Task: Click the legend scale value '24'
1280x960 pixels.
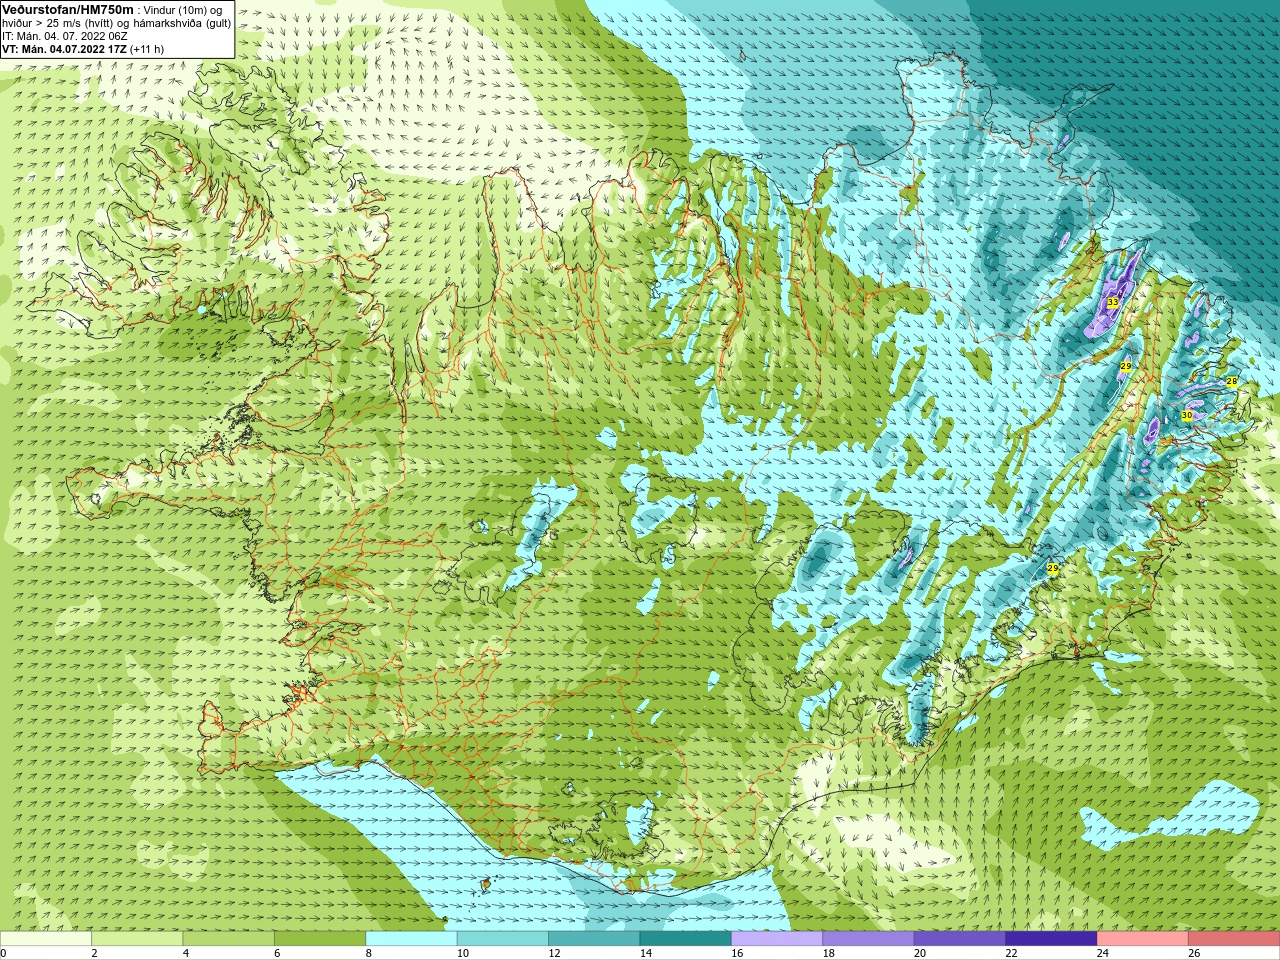Action: coord(1103,953)
